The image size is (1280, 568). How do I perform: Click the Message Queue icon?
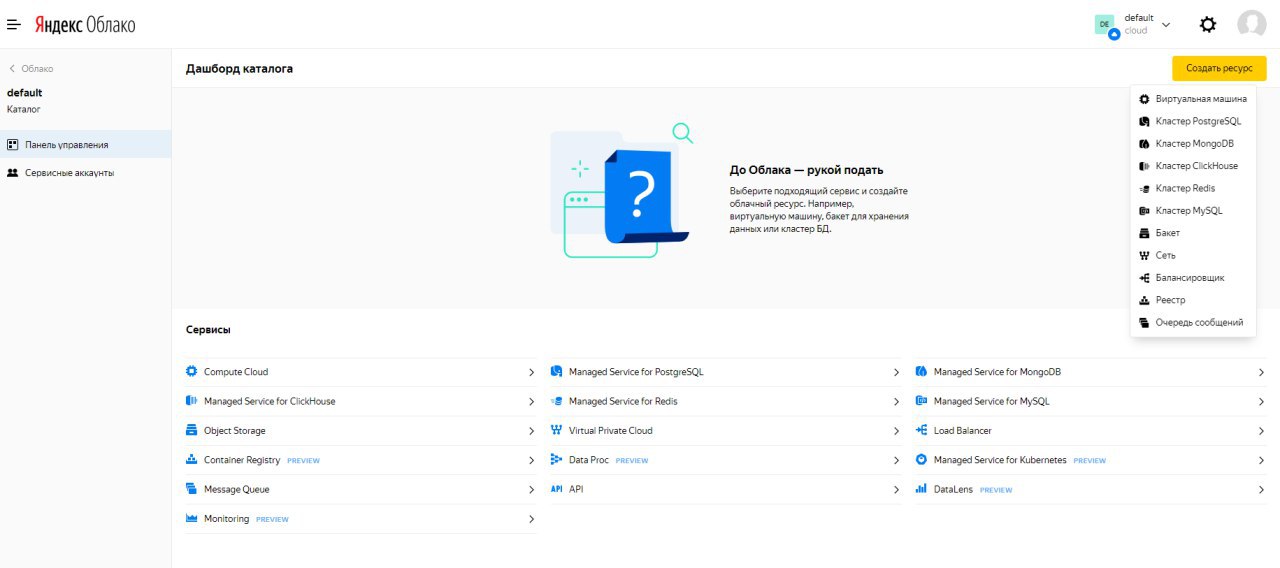tap(192, 490)
